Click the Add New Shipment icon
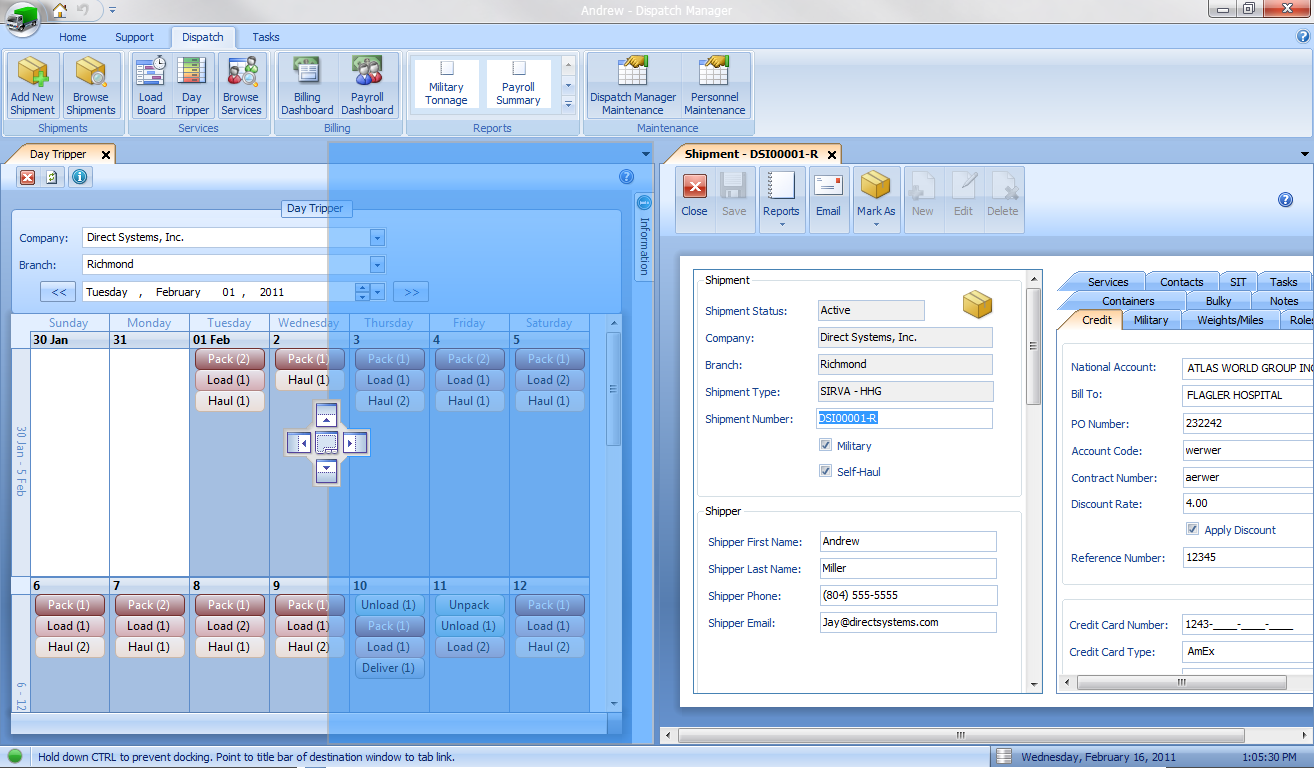Viewport: 1314px width, 768px height. coord(32,85)
